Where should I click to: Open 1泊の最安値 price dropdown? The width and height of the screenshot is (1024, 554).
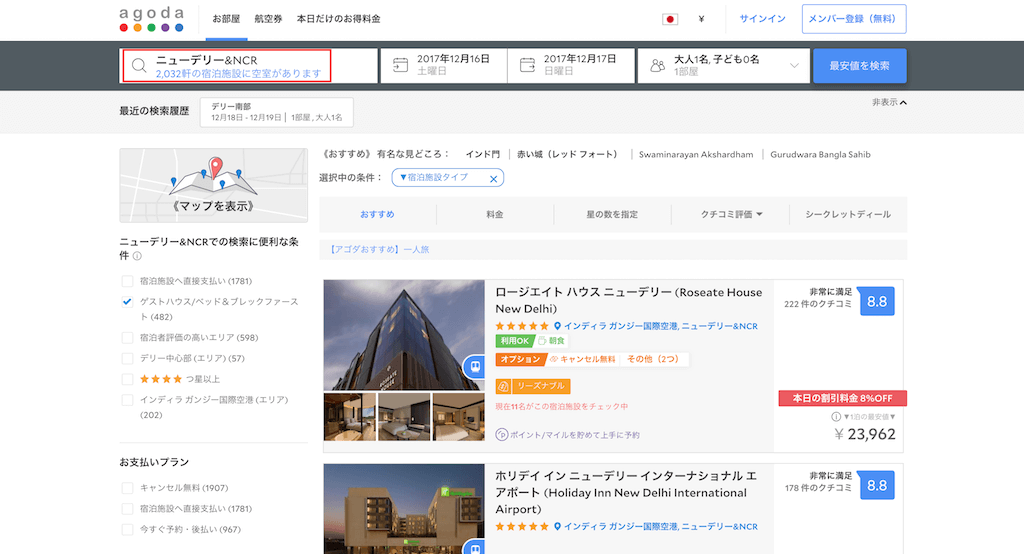point(869,417)
